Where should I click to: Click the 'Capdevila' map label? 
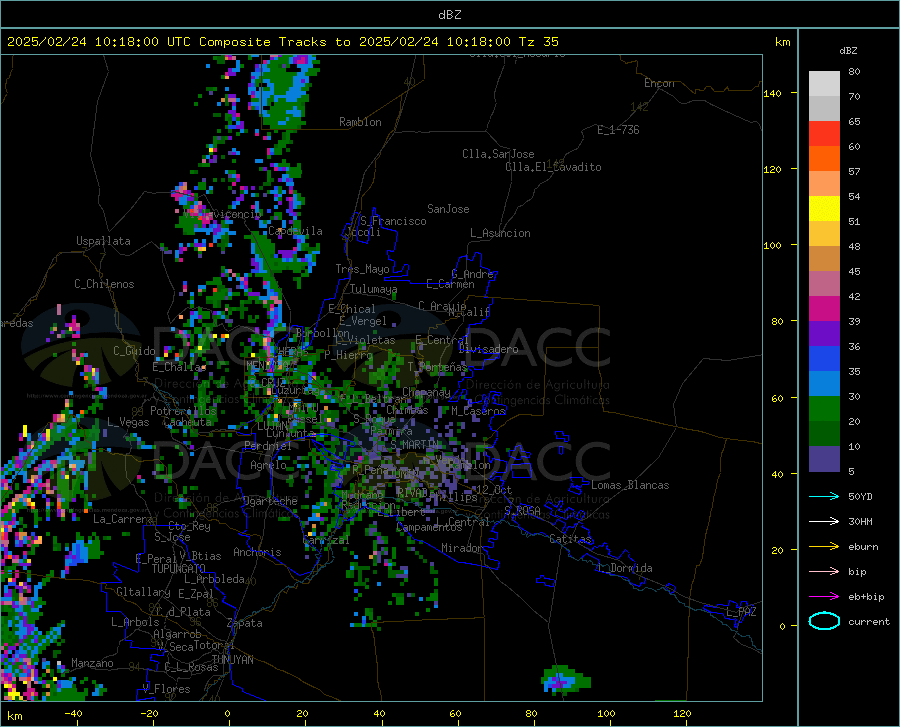tap(295, 231)
